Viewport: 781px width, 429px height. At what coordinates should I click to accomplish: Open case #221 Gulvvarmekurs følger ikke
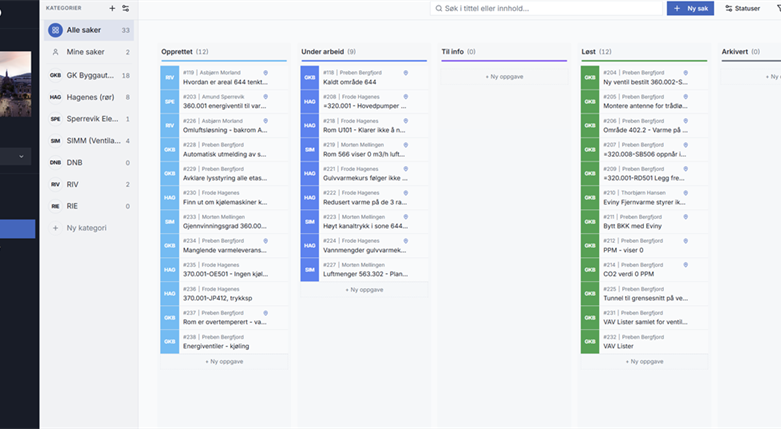(364, 173)
